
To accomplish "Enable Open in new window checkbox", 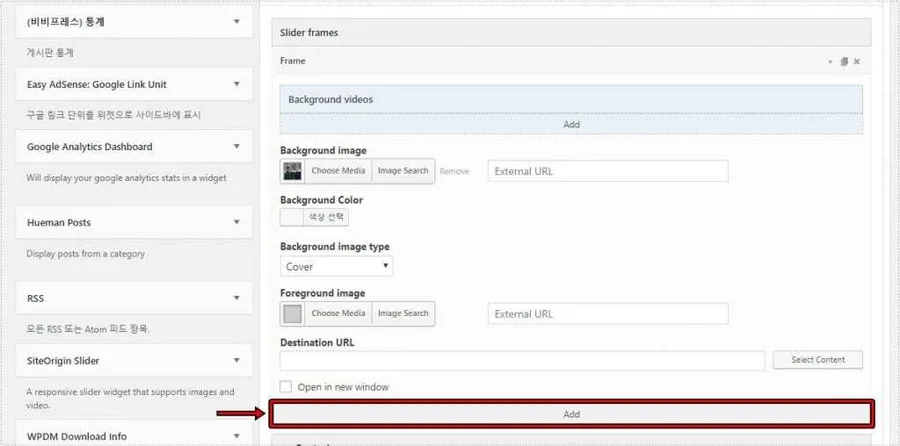I will tap(286, 387).
